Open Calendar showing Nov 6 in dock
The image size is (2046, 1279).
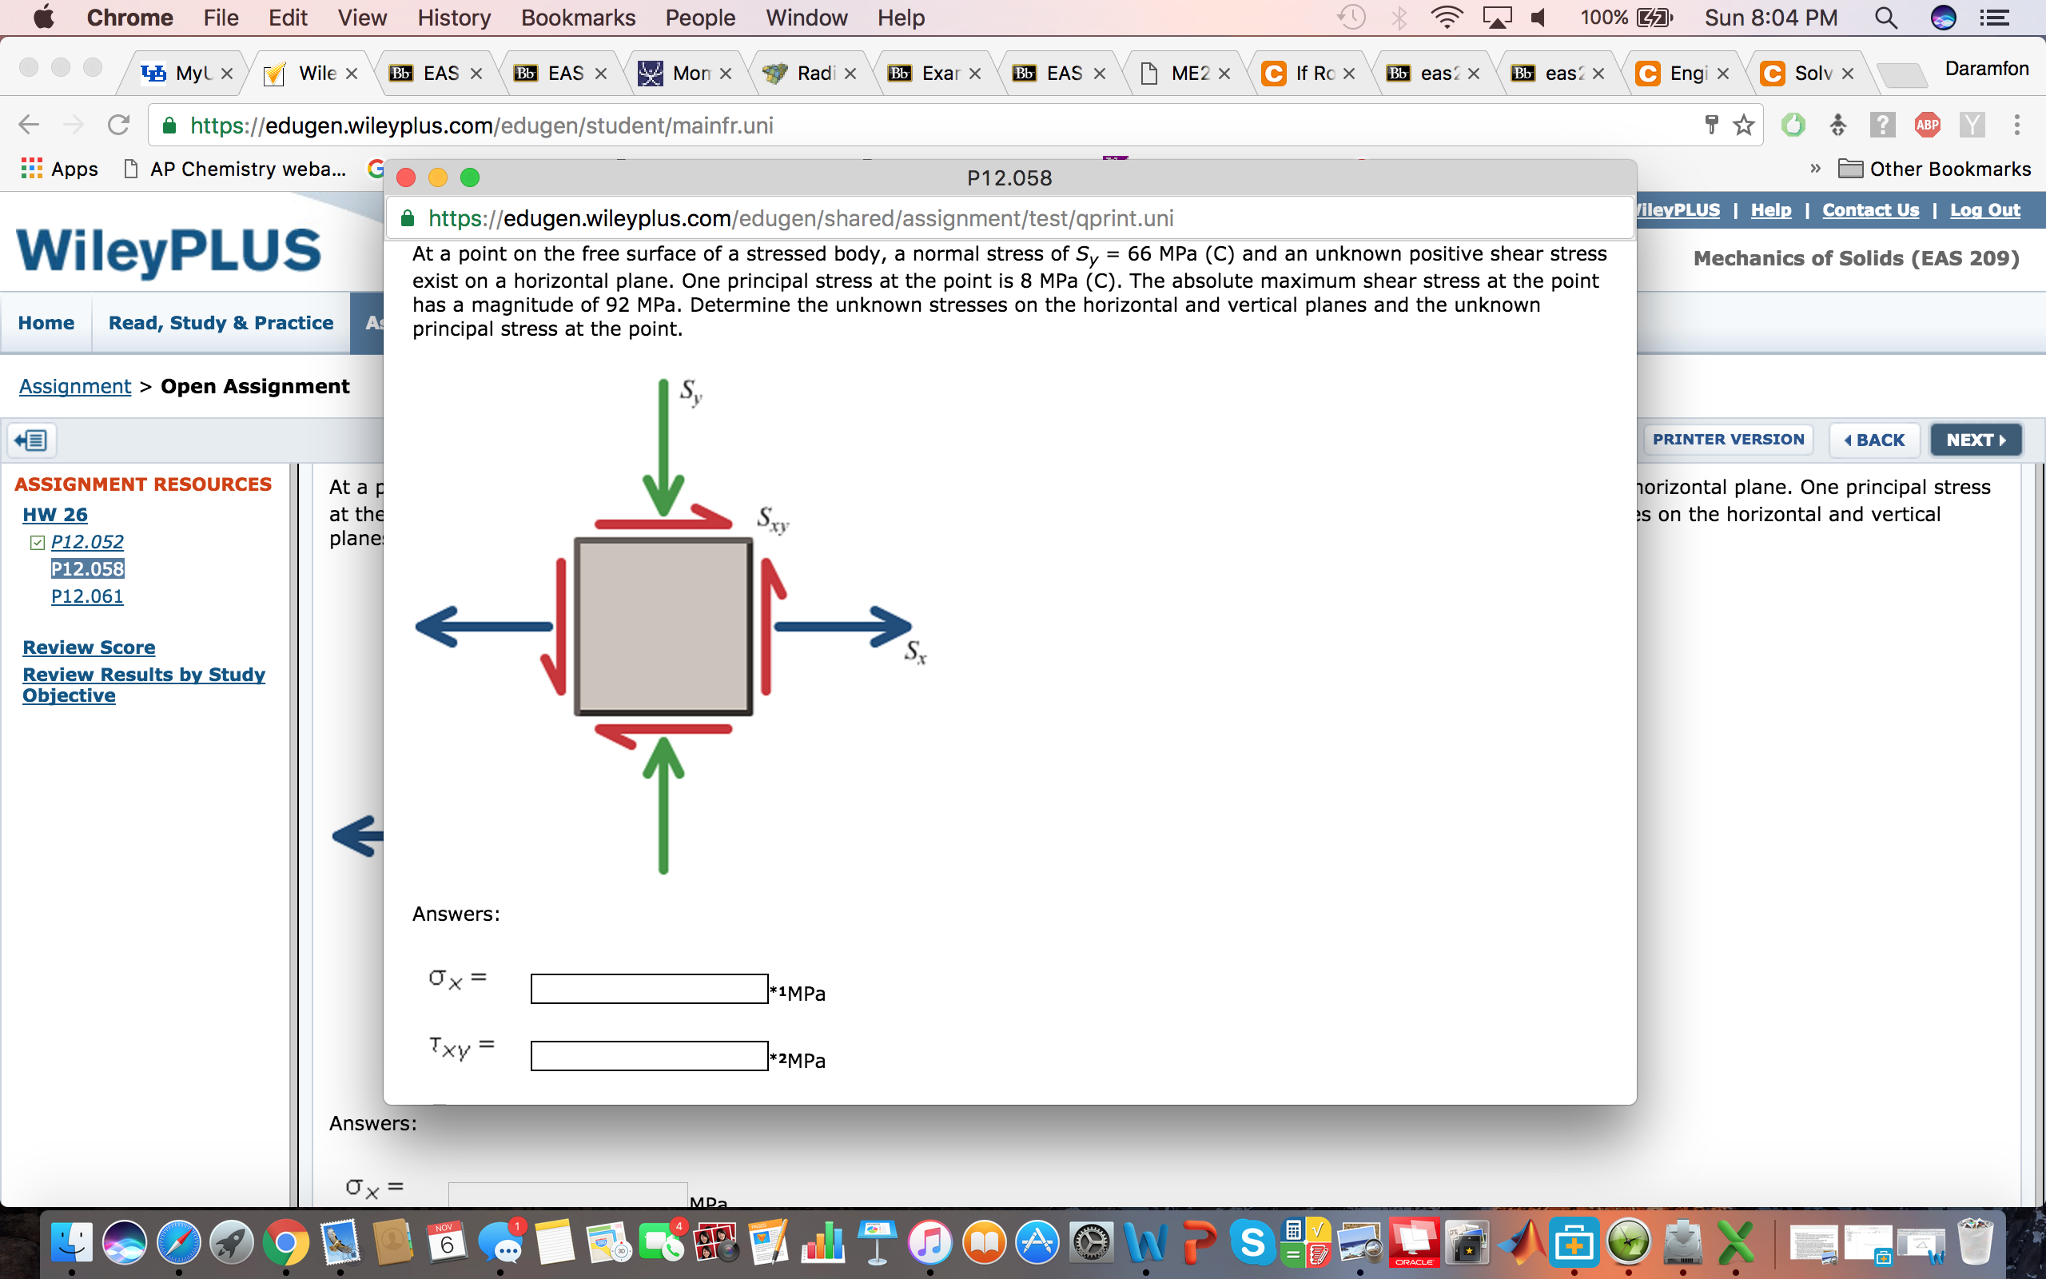point(446,1243)
